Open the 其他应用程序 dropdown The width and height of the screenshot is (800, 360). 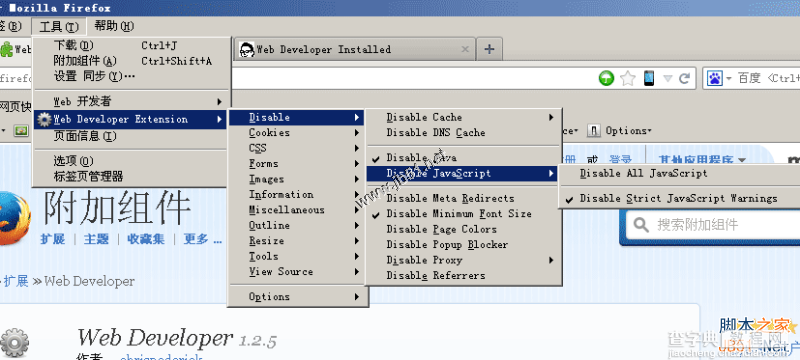[701, 159]
